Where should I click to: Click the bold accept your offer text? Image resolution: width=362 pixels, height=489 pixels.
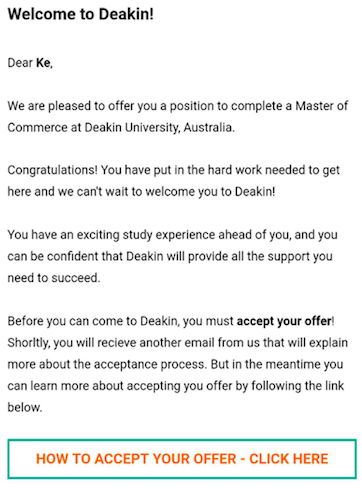pyautogui.click(x=284, y=321)
